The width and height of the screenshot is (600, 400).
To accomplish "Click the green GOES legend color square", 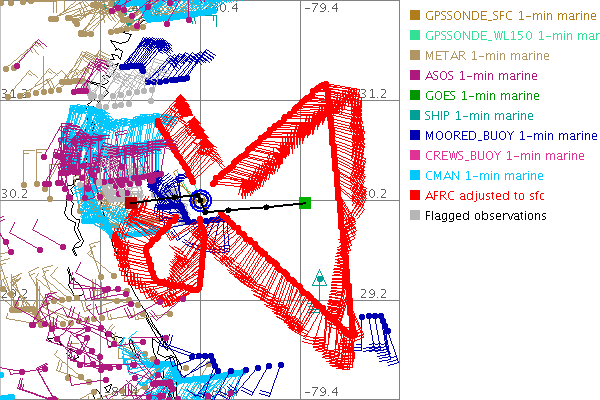I will pos(415,95).
